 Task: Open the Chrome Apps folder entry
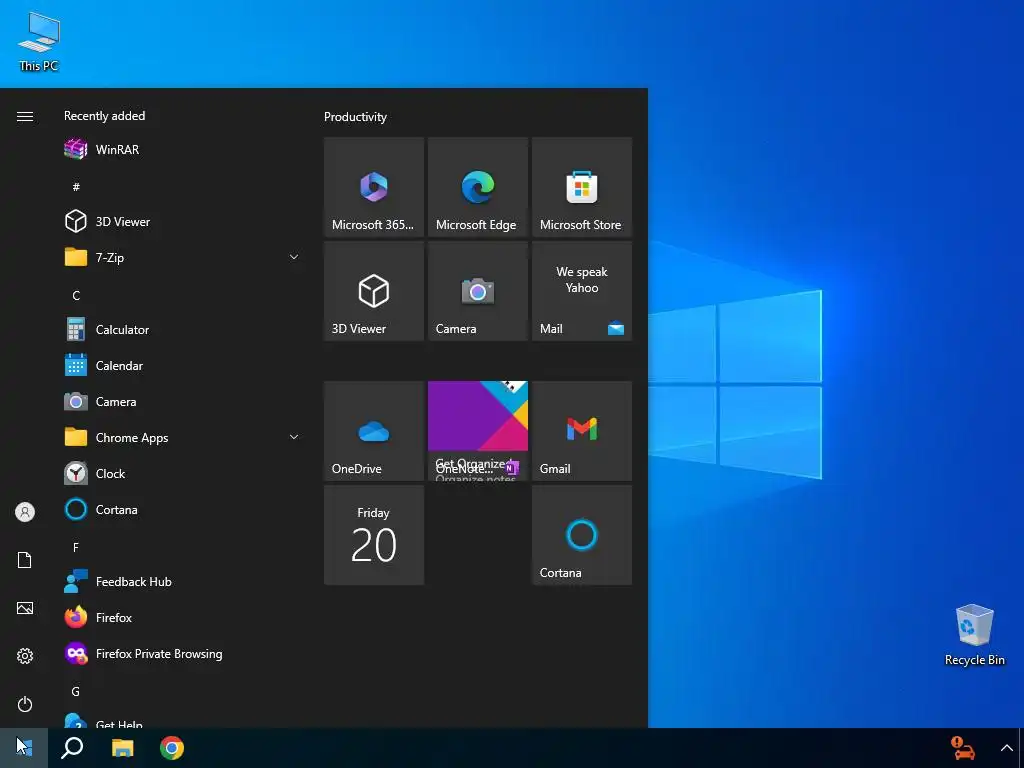[x=182, y=438]
